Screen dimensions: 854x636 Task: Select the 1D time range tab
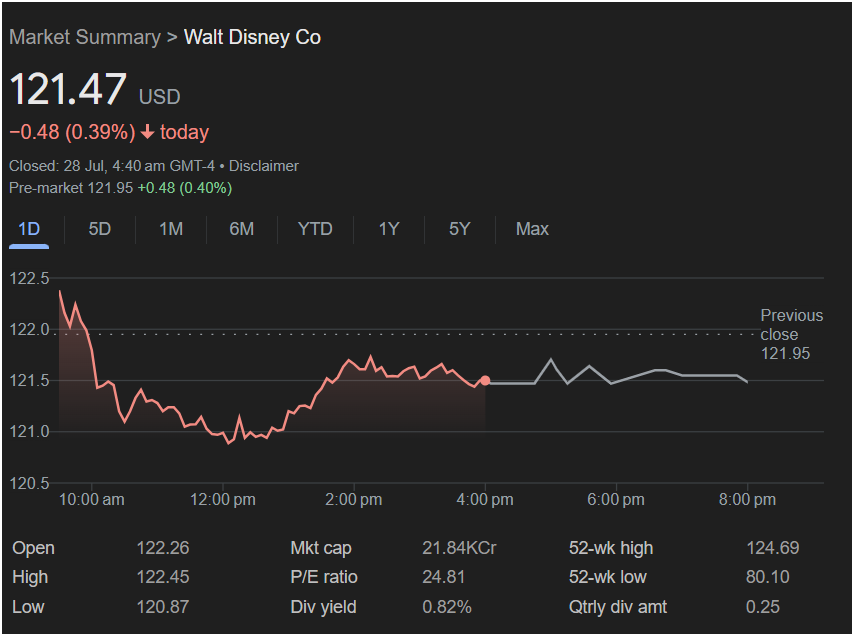pyautogui.click(x=29, y=229)
